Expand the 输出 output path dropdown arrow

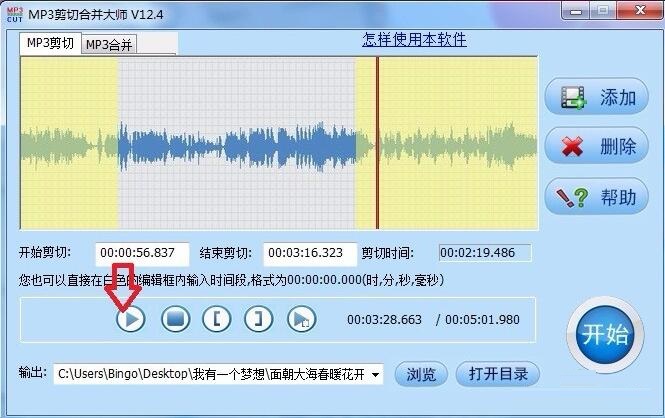pos(375,374)
